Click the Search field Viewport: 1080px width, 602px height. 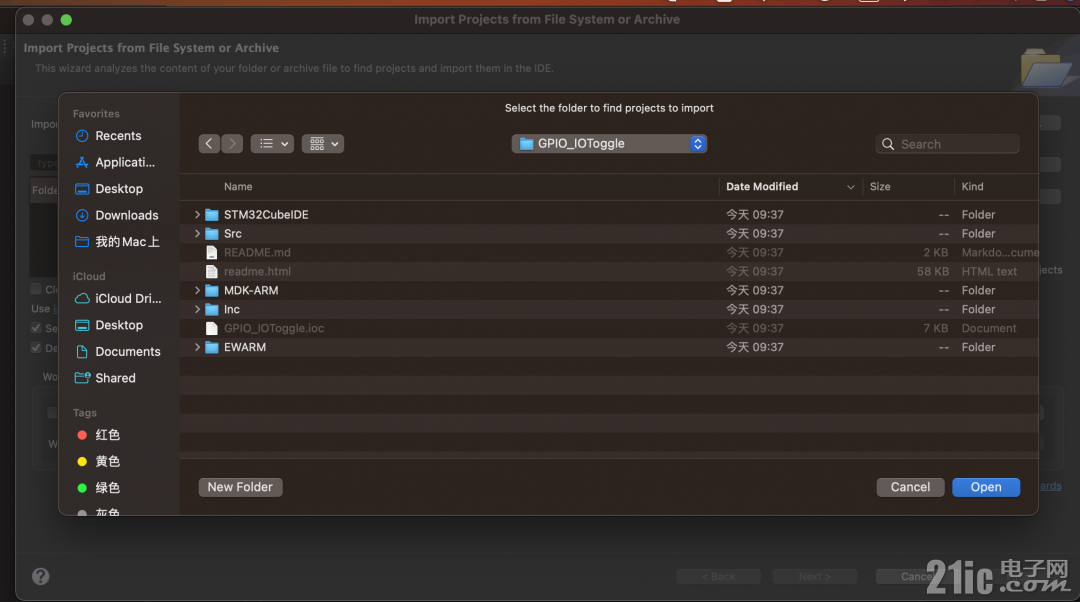click(x=947, y=144)
